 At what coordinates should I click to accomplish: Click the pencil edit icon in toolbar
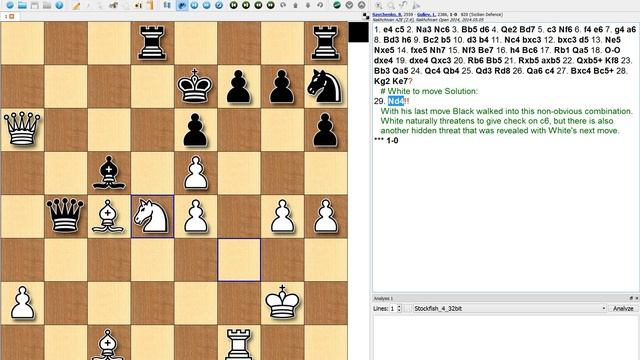click(x=76, y=5)
